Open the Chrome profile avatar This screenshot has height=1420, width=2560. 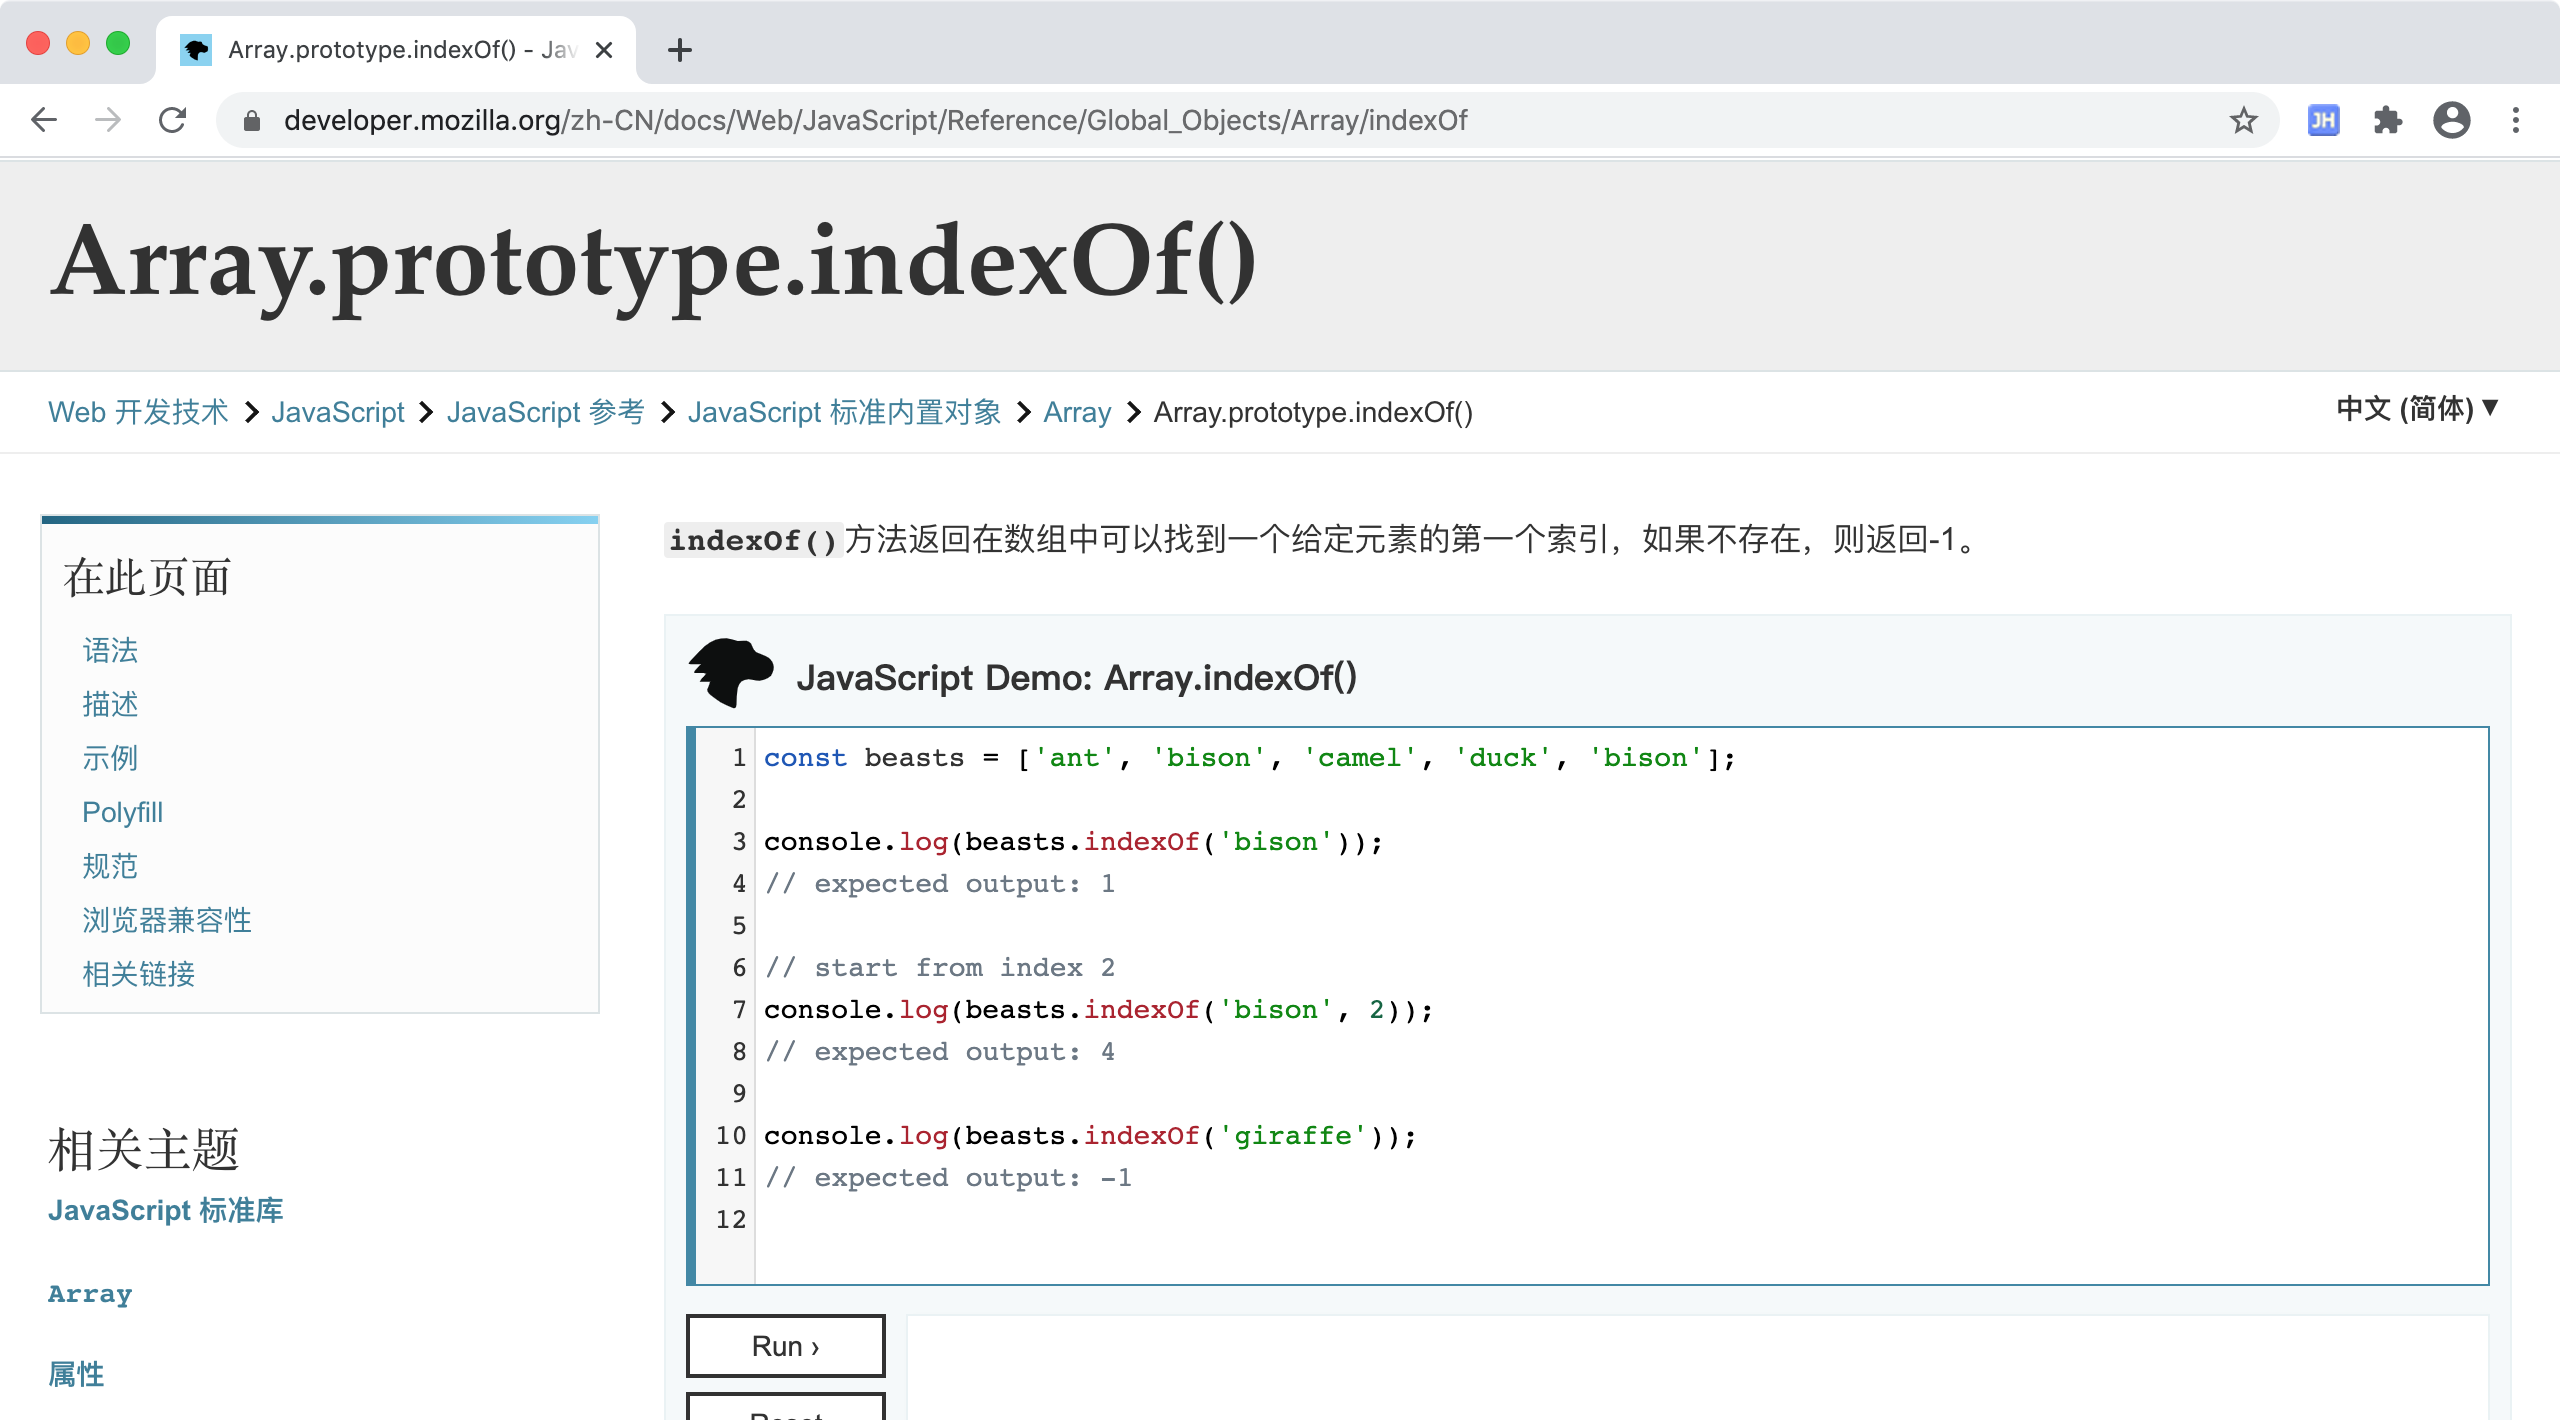pos(2451,120)
